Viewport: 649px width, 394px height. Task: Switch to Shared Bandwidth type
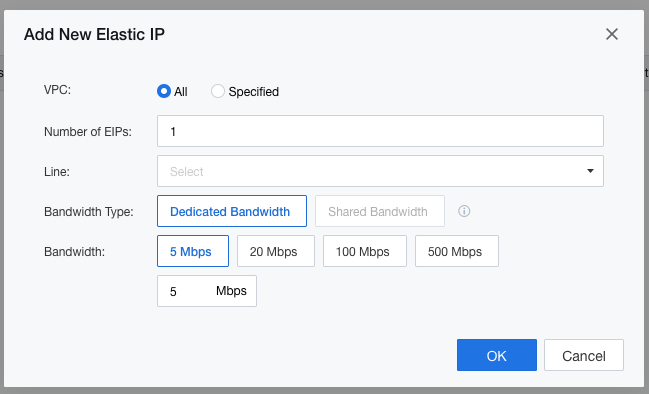[380, 211]
